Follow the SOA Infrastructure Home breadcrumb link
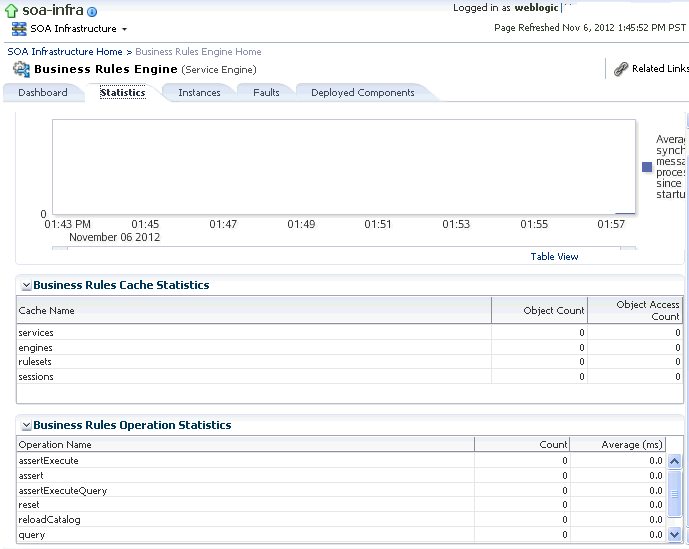689x549 pixels. (x=65, y=52)
